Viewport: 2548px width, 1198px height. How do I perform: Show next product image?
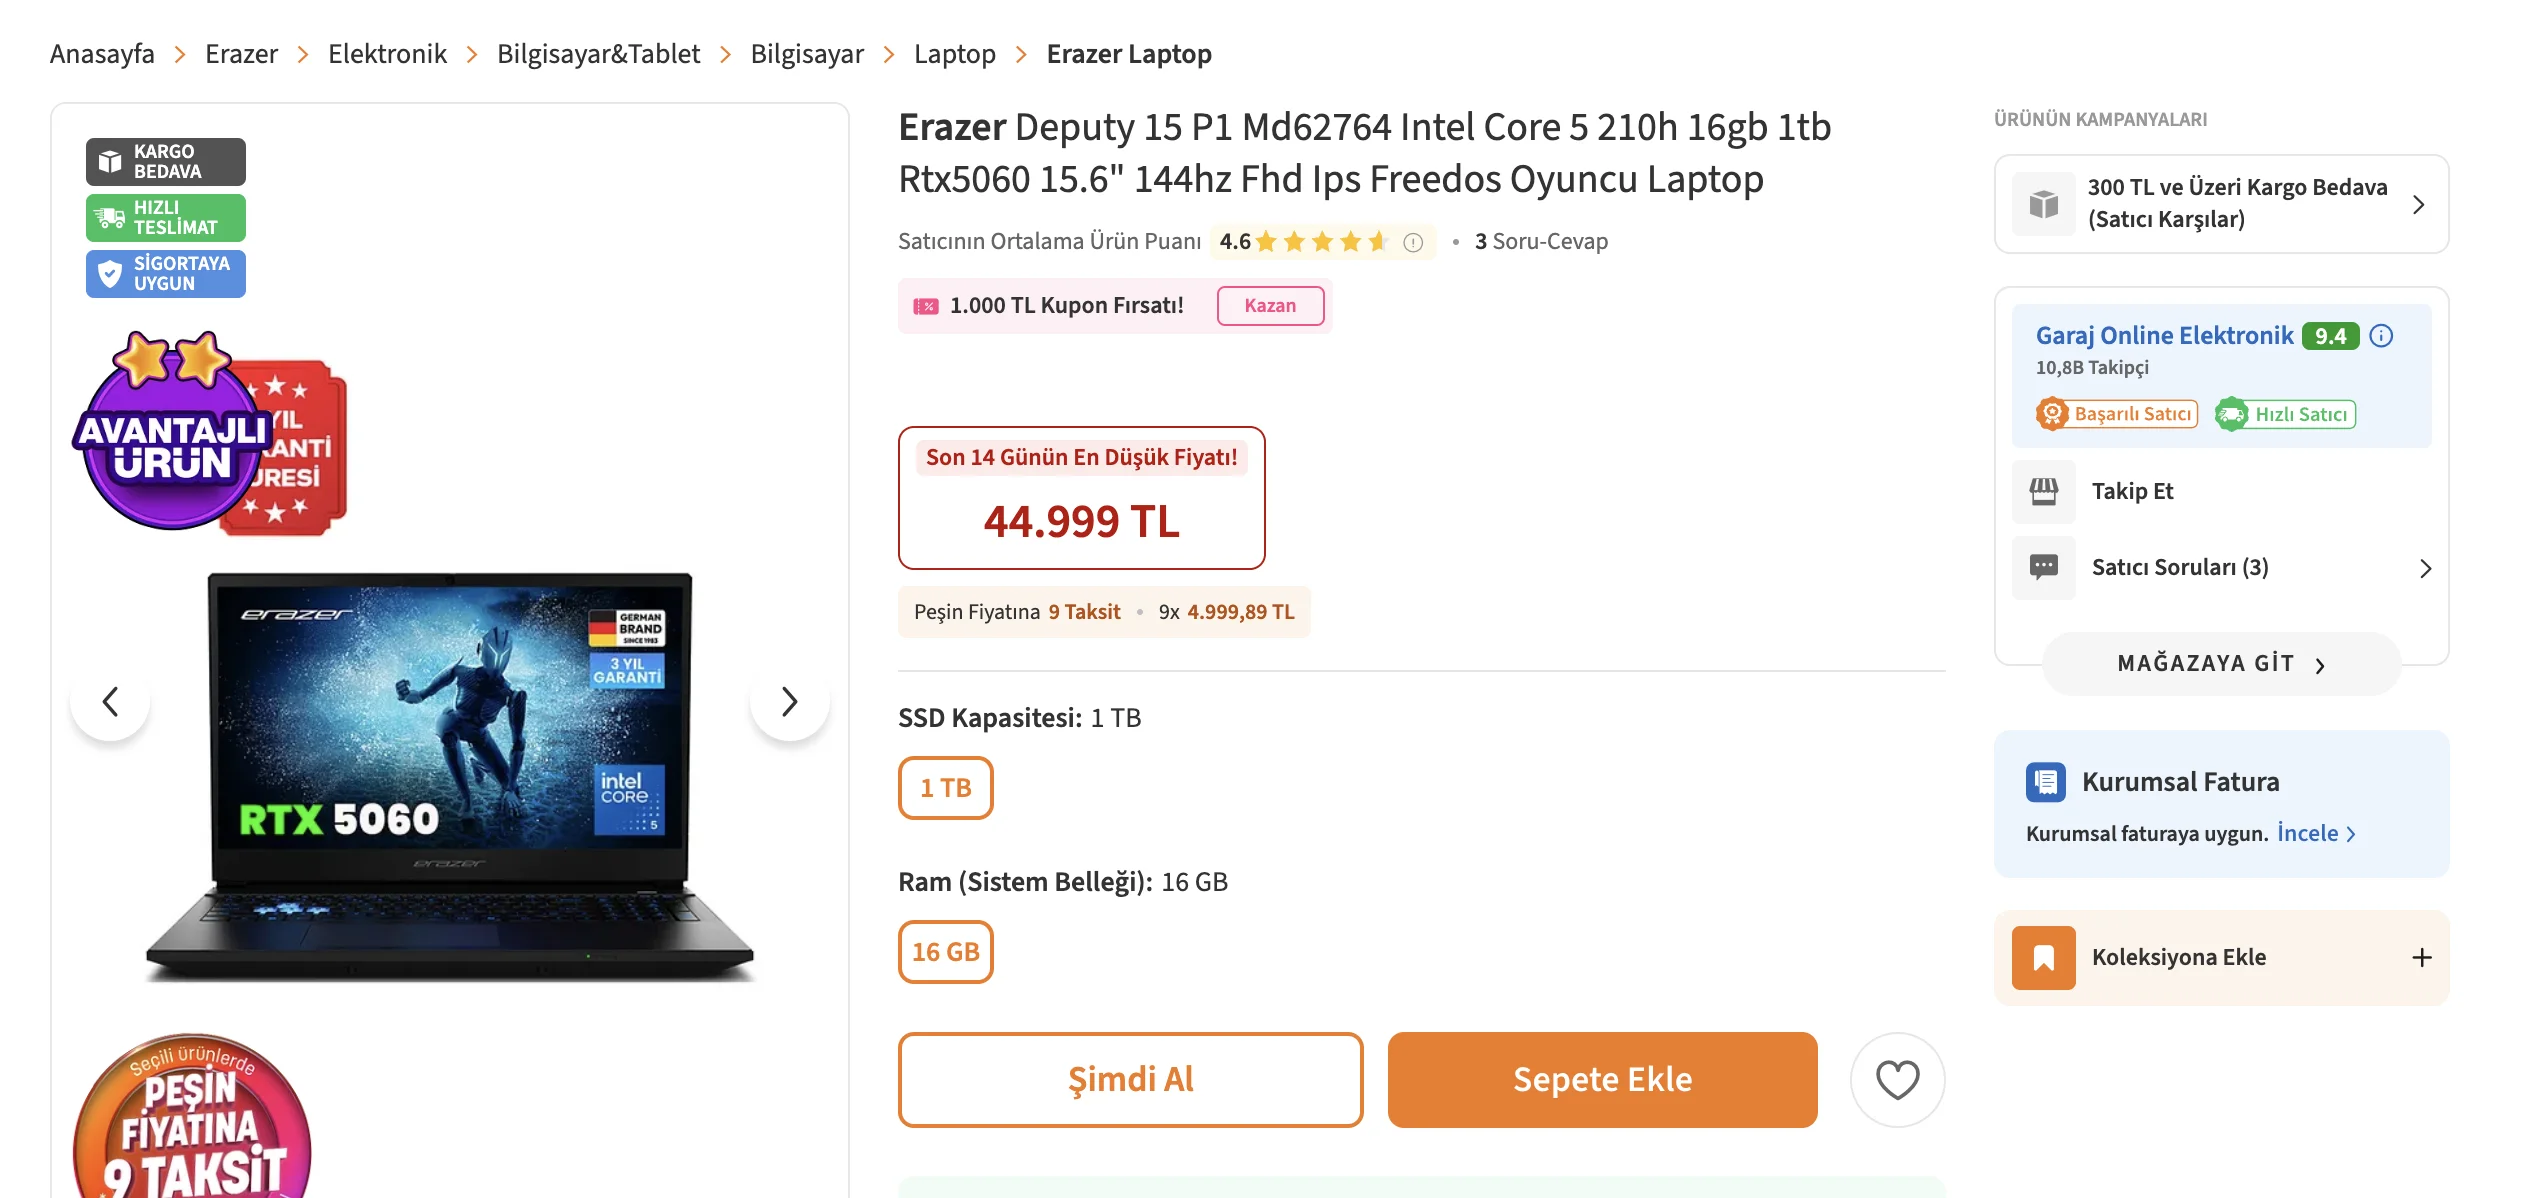(x=789, y=702)
